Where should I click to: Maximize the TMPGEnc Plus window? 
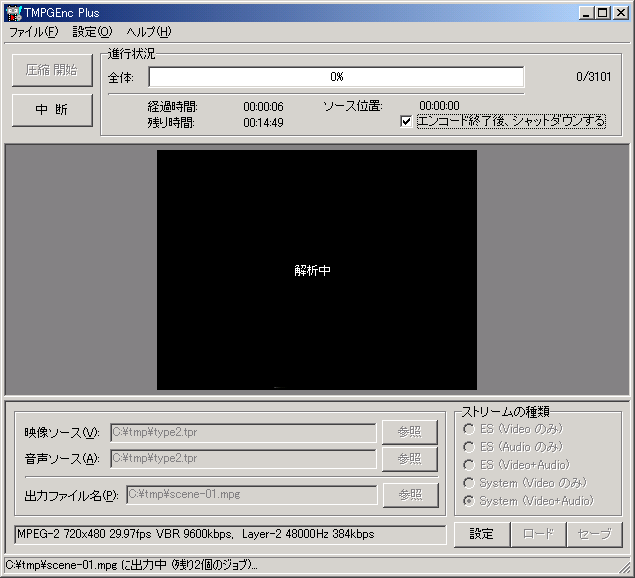tap(602, 13)
